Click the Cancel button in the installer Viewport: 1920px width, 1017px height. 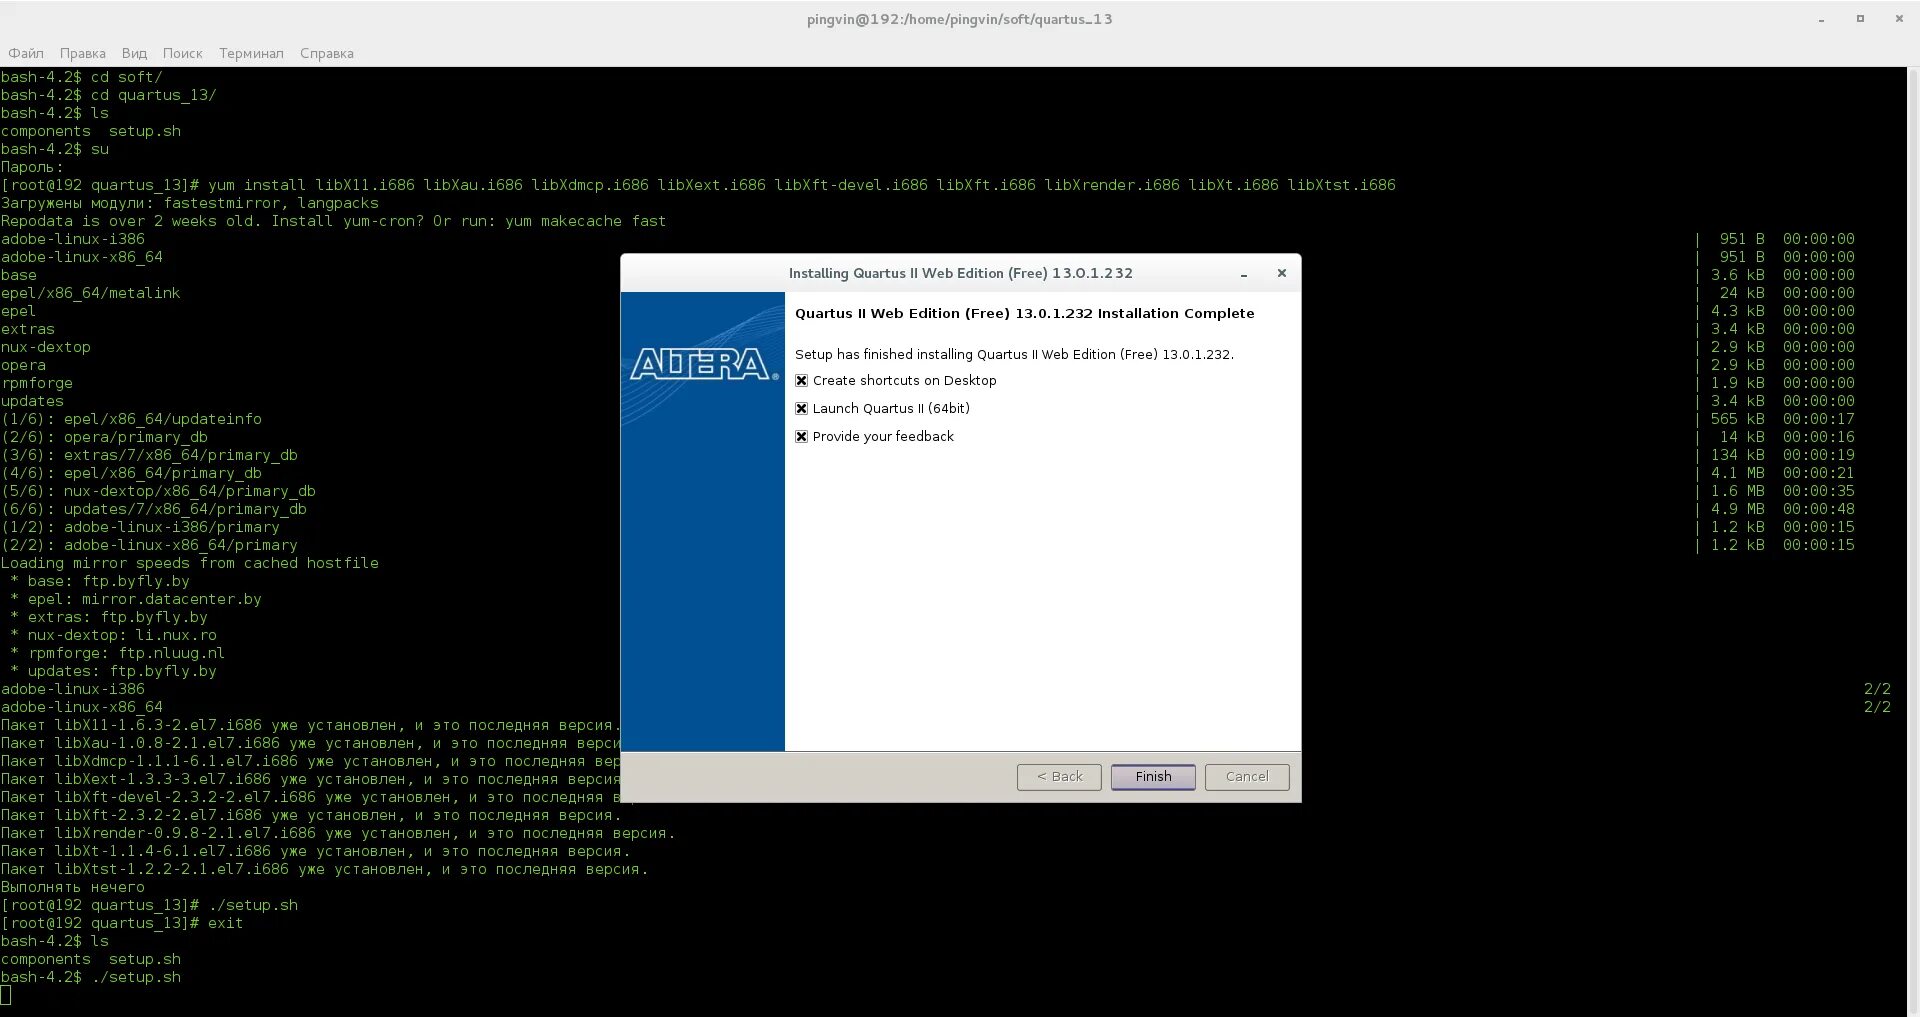[x=1247, y=777]
